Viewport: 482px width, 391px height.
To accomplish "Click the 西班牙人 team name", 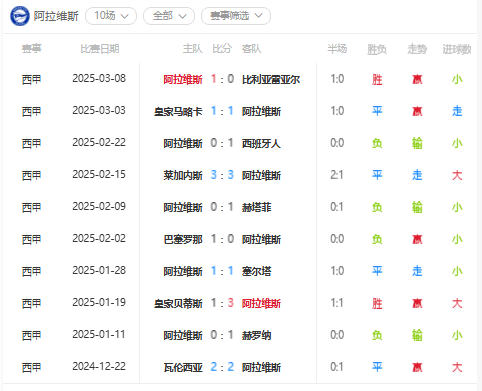I will 261,143.
